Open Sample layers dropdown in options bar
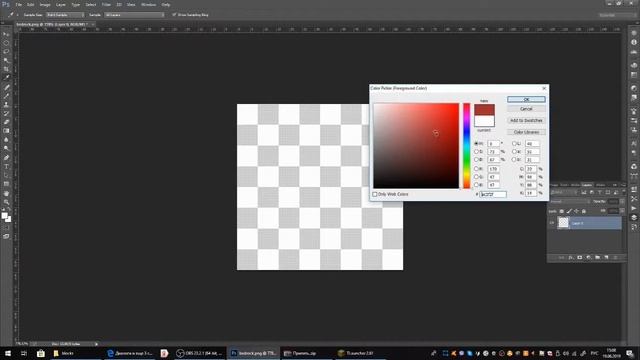640x360 pixels. click(134, 15)
